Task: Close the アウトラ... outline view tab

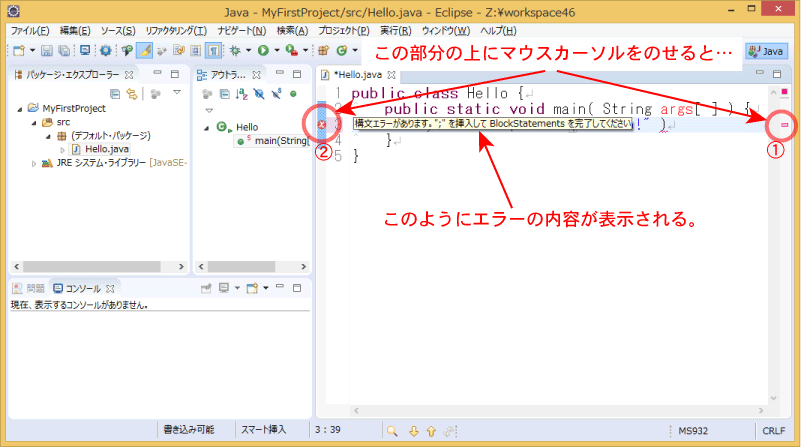Action: point(256,75)
